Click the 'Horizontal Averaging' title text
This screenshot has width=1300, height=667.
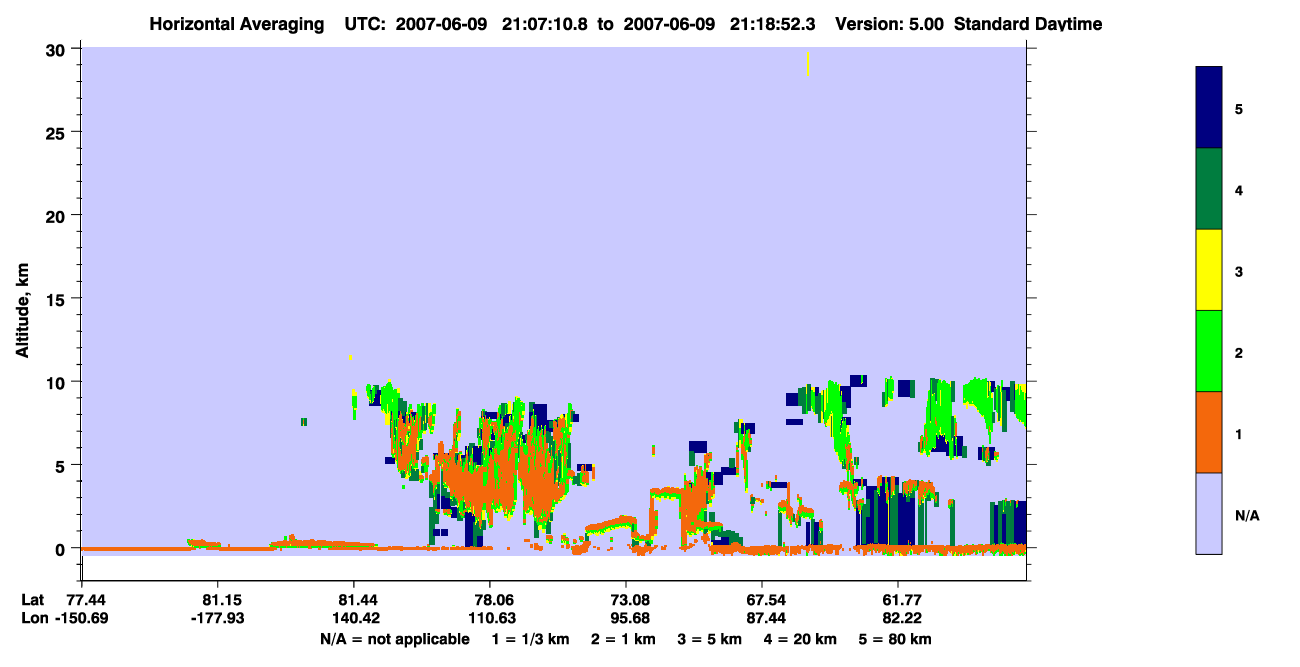coord(237,24)
